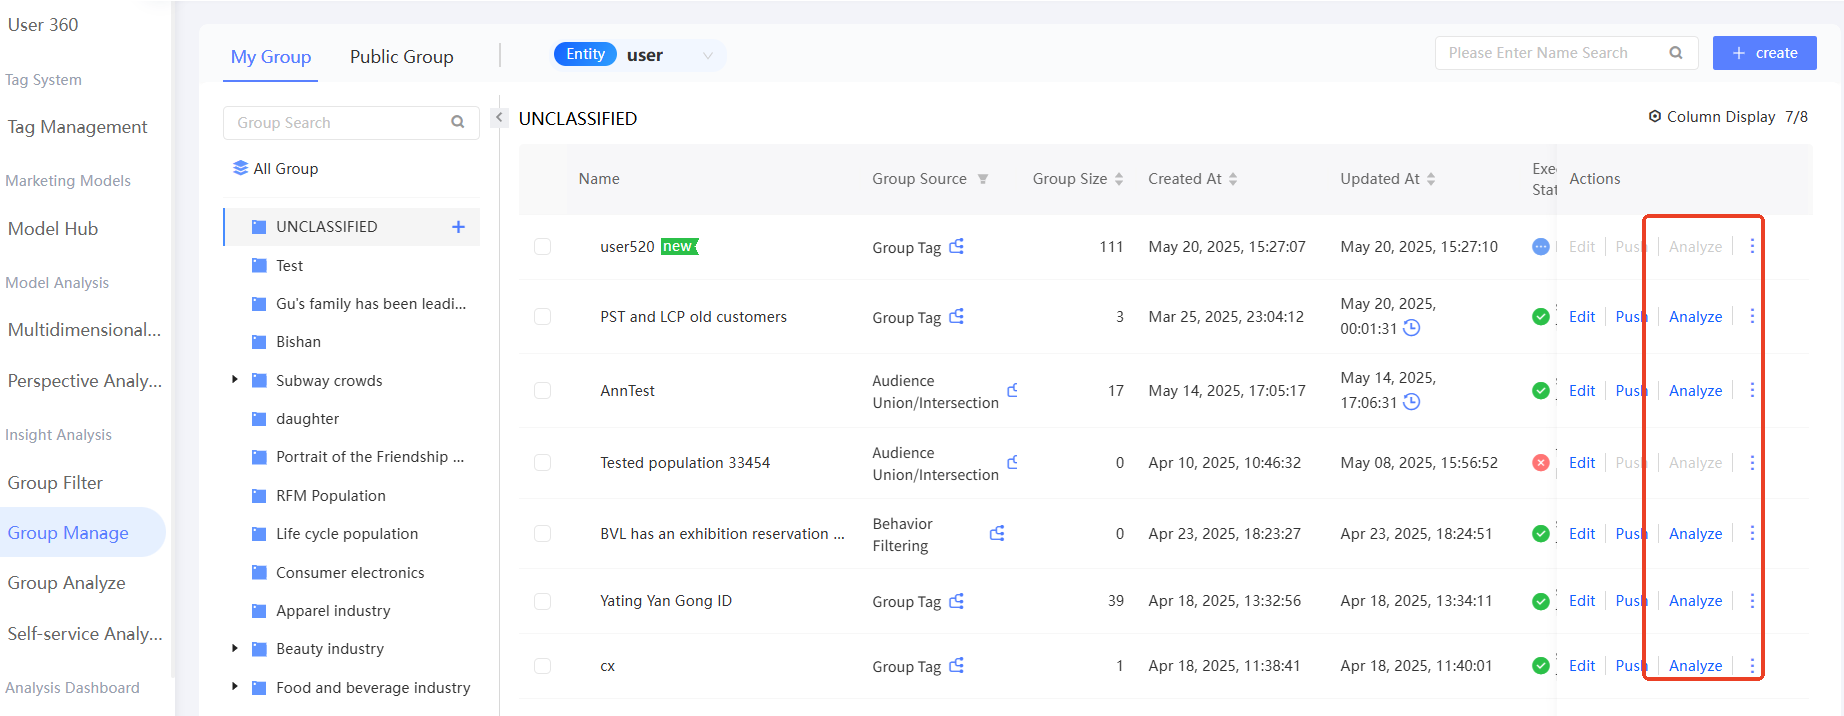
Task: Click the create button
Action: pos(1764,53)
